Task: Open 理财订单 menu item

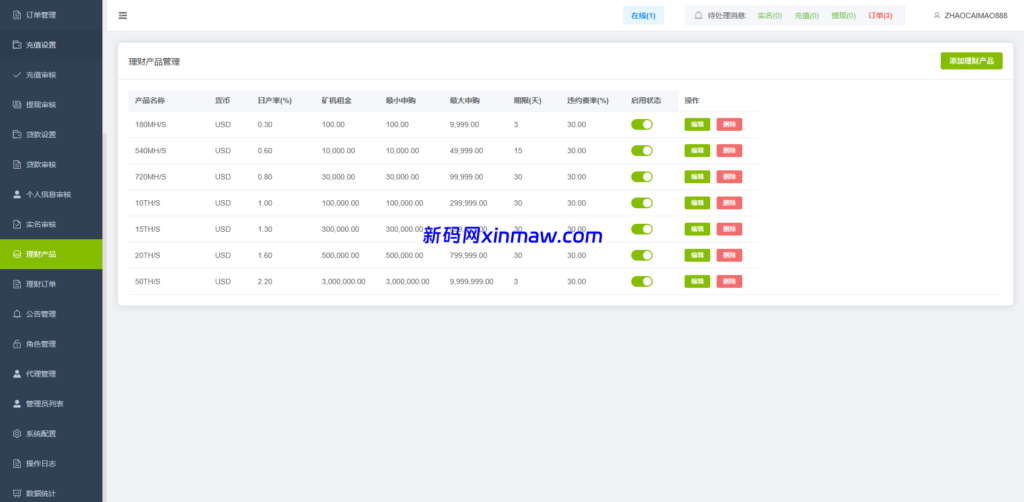Action: [x=51, y=284]
